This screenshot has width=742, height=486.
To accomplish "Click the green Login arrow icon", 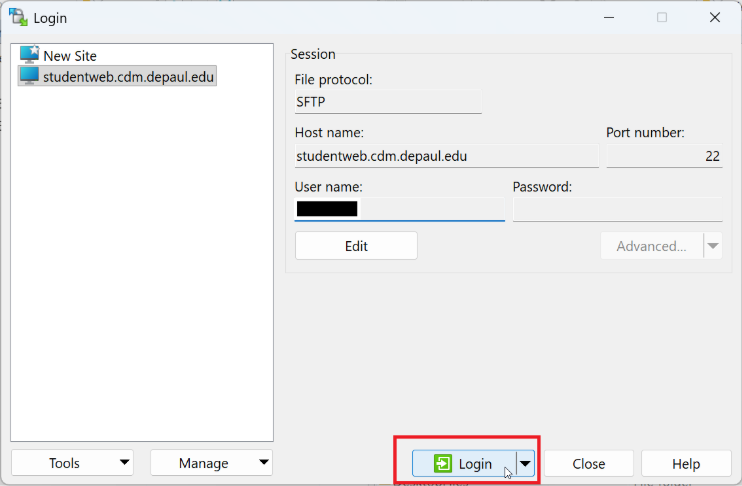I will (x=443, y=464).
